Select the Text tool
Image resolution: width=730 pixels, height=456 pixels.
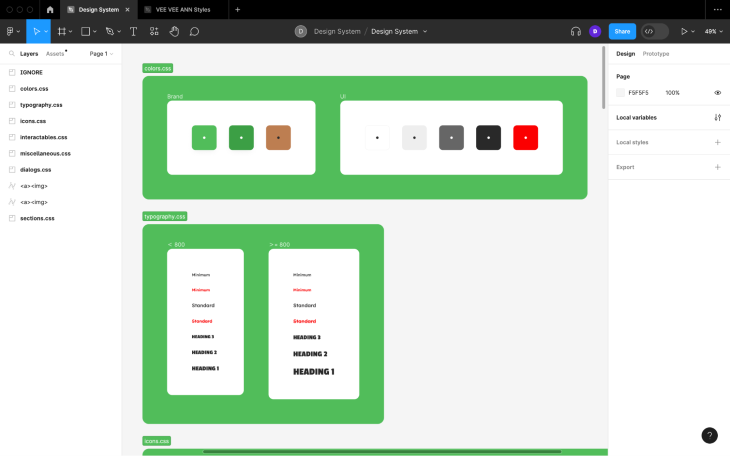pyautogui.click(x=133, y=31)
